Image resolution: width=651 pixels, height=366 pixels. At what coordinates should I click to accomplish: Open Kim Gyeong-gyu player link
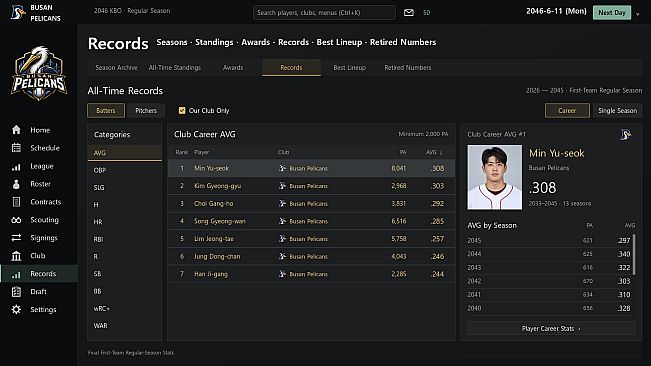pyautogui.click(x=218, y=186)
